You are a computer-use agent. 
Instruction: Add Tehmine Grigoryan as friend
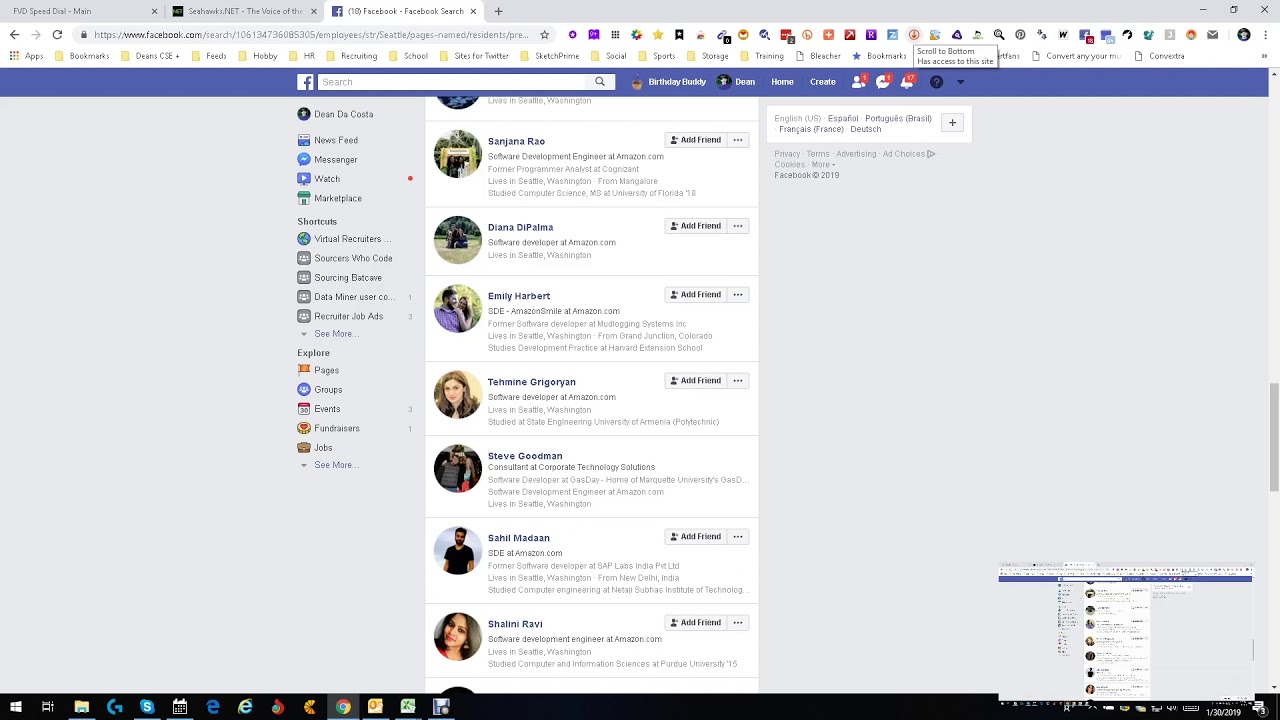pyautogui.click(x=695, y=381)
